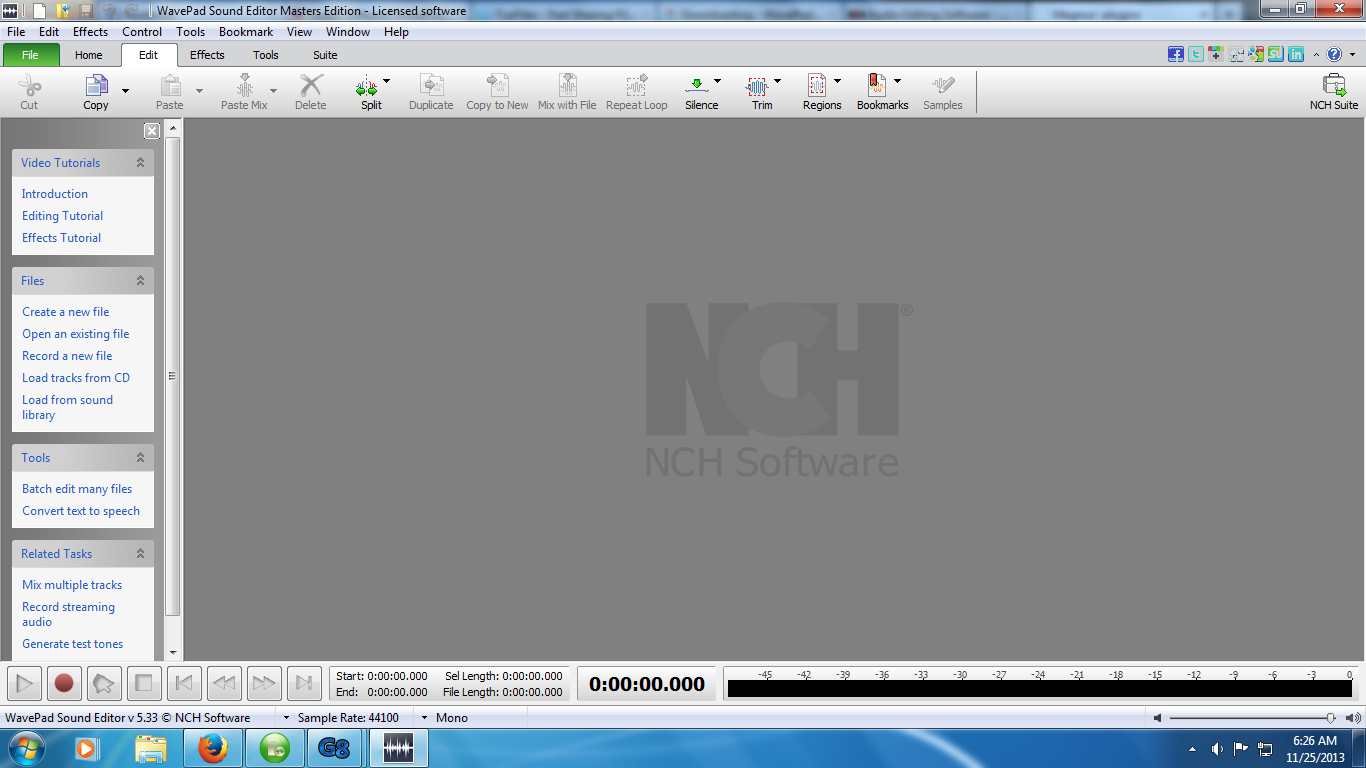Open the Bookmarks dropdown arrow

coord(897,81)
